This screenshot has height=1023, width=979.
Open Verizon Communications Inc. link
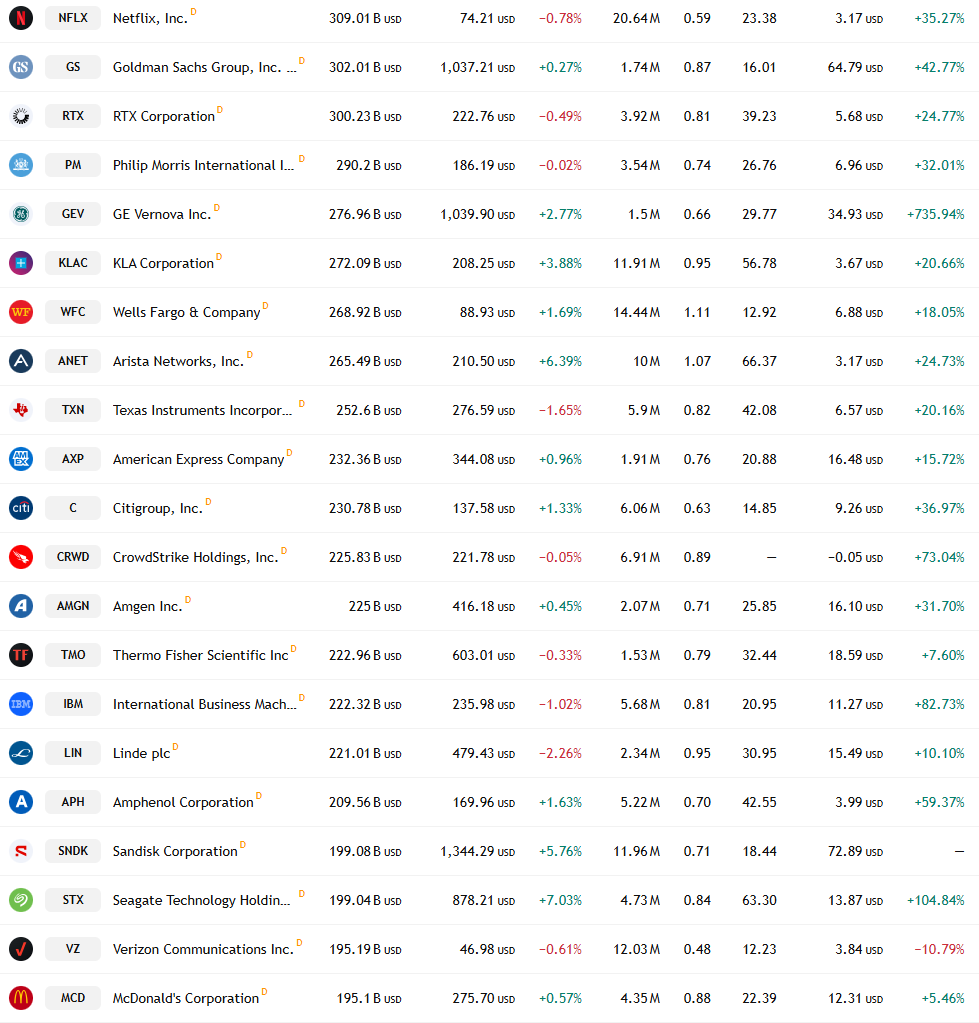(x=203, y=949)
